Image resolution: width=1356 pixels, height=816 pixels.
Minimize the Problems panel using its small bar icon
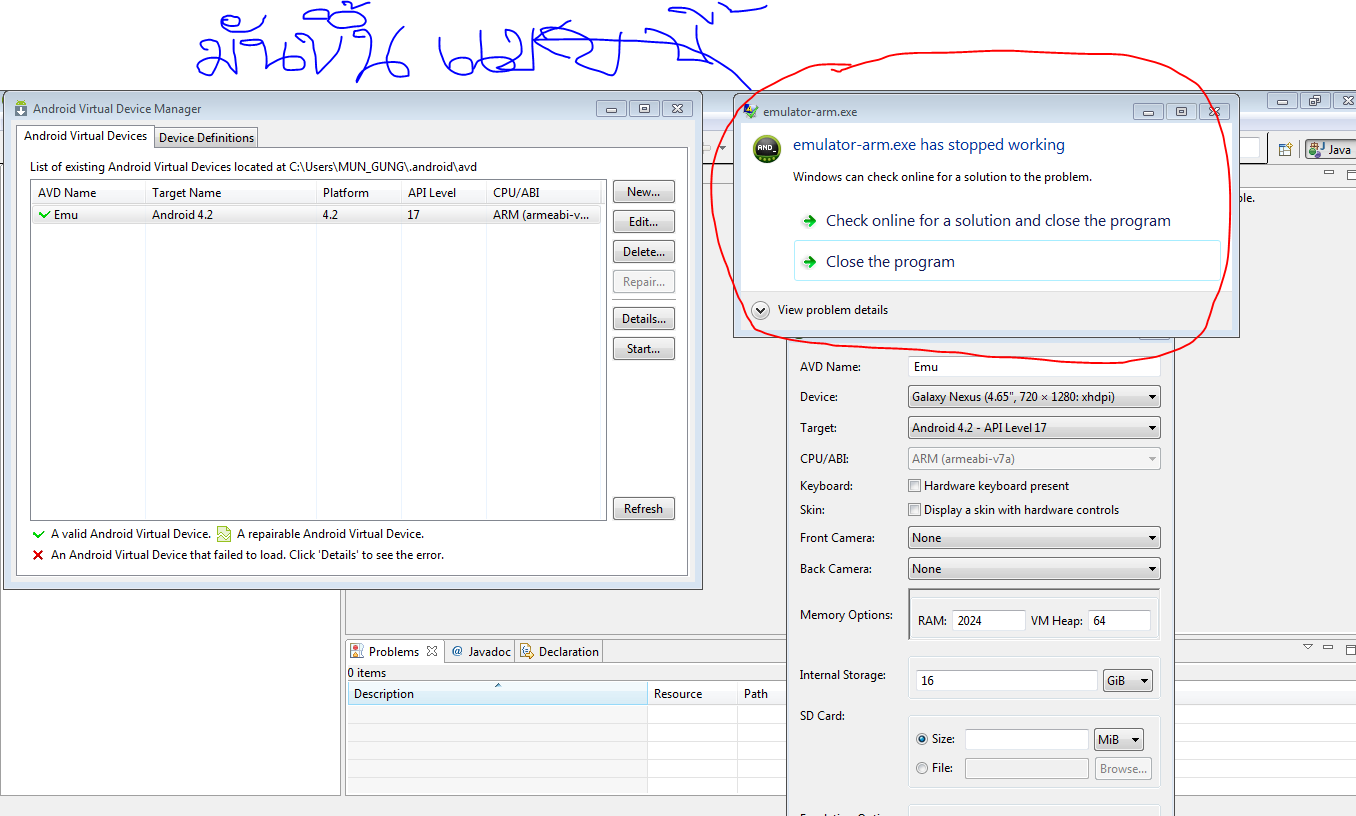tap(1329, 648)
